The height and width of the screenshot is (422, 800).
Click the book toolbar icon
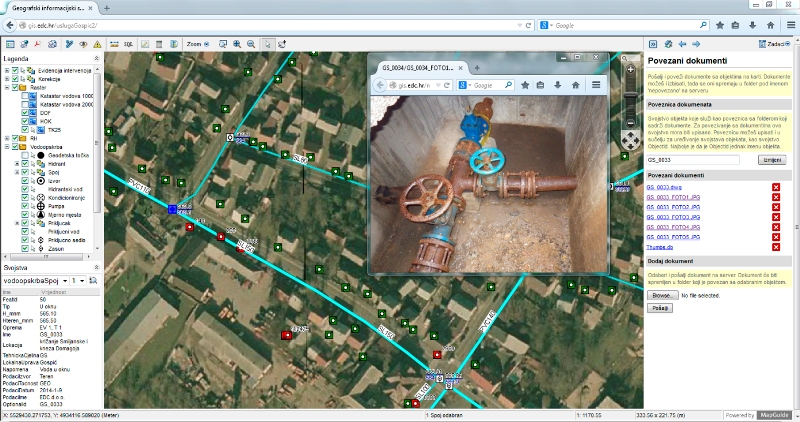click(x=173, y=44)
